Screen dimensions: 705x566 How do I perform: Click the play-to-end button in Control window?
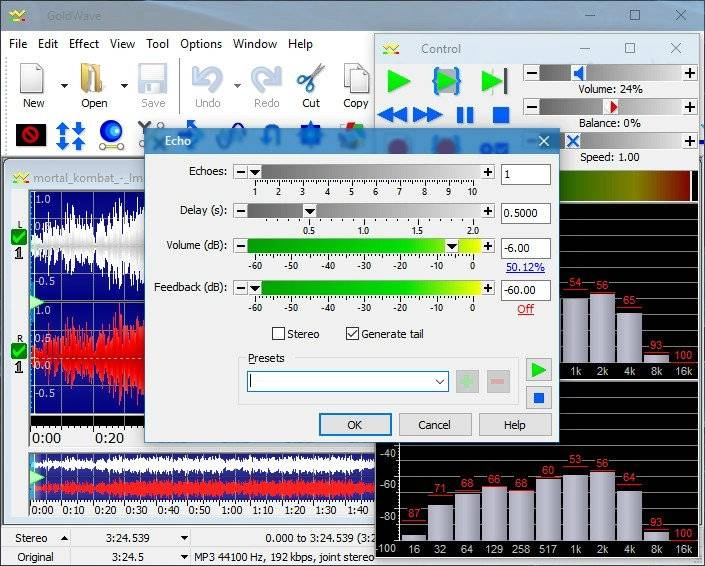[x=494, y=81]
